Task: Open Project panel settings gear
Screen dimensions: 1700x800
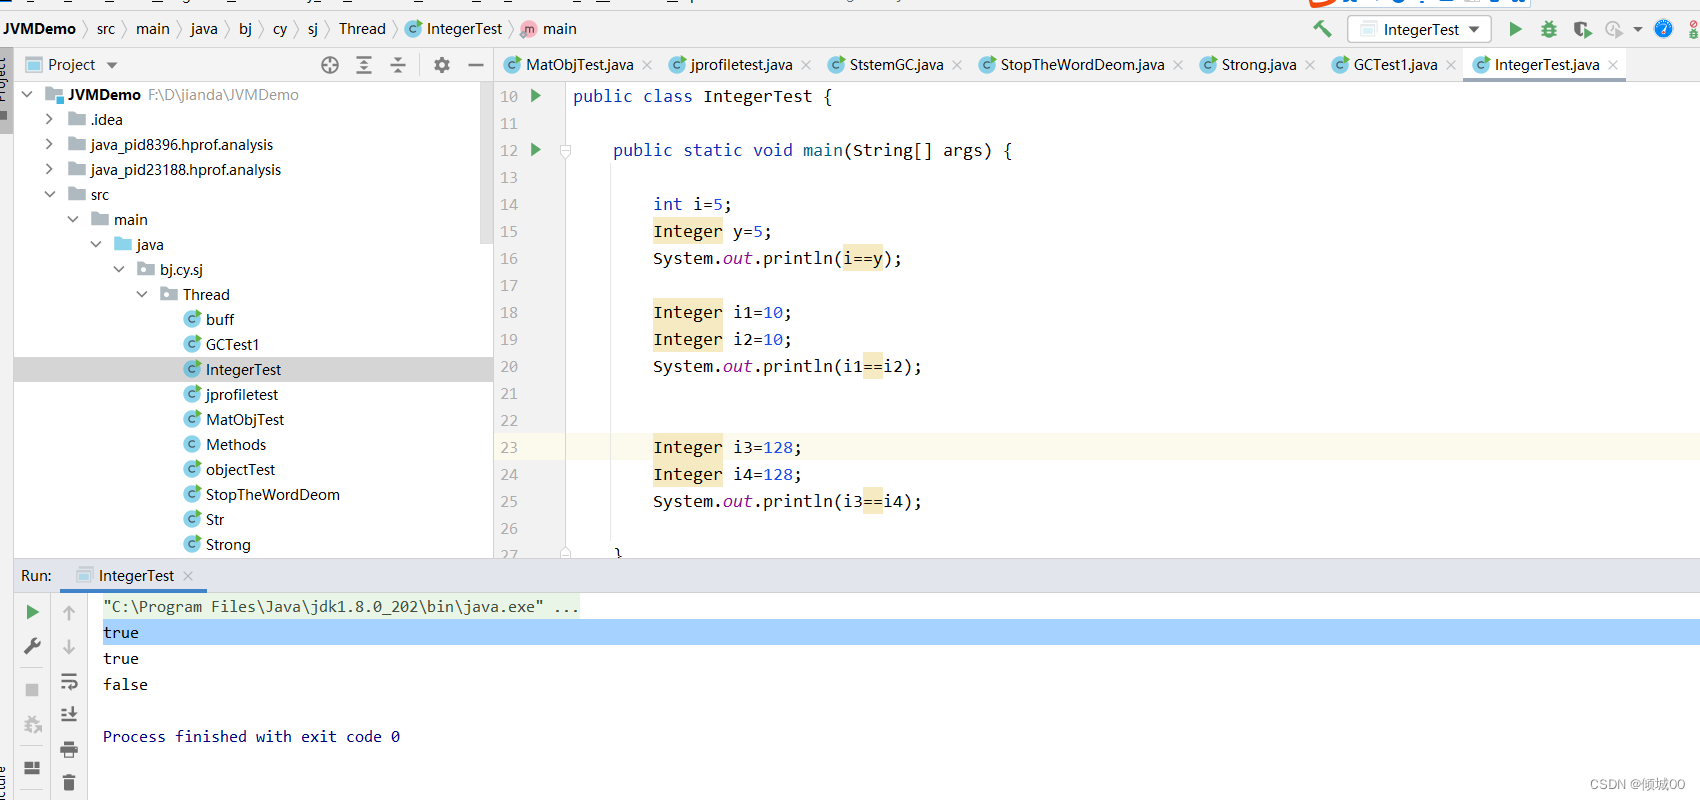Action: pos(442,65)
